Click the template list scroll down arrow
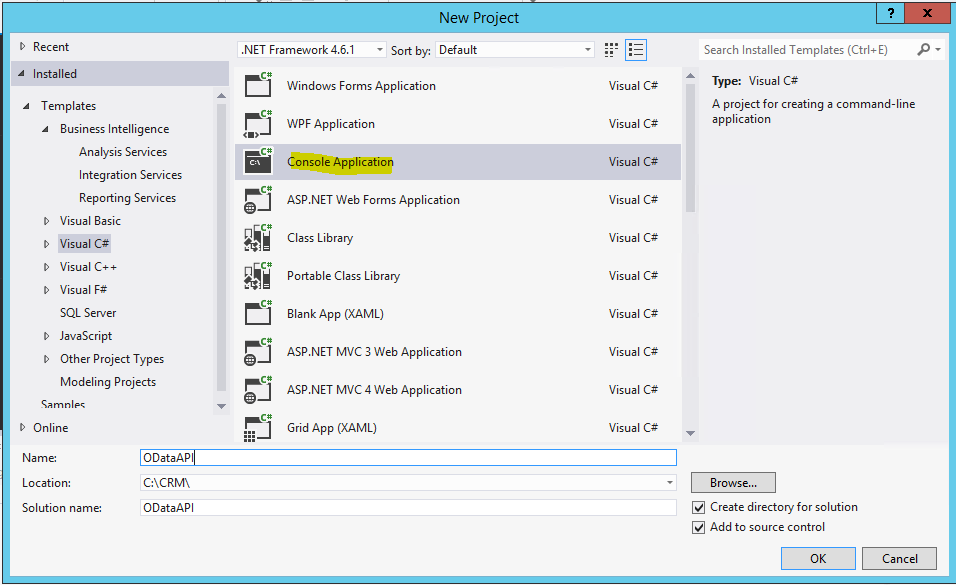Viewport: 956px width, 585px height. point(690,434)
